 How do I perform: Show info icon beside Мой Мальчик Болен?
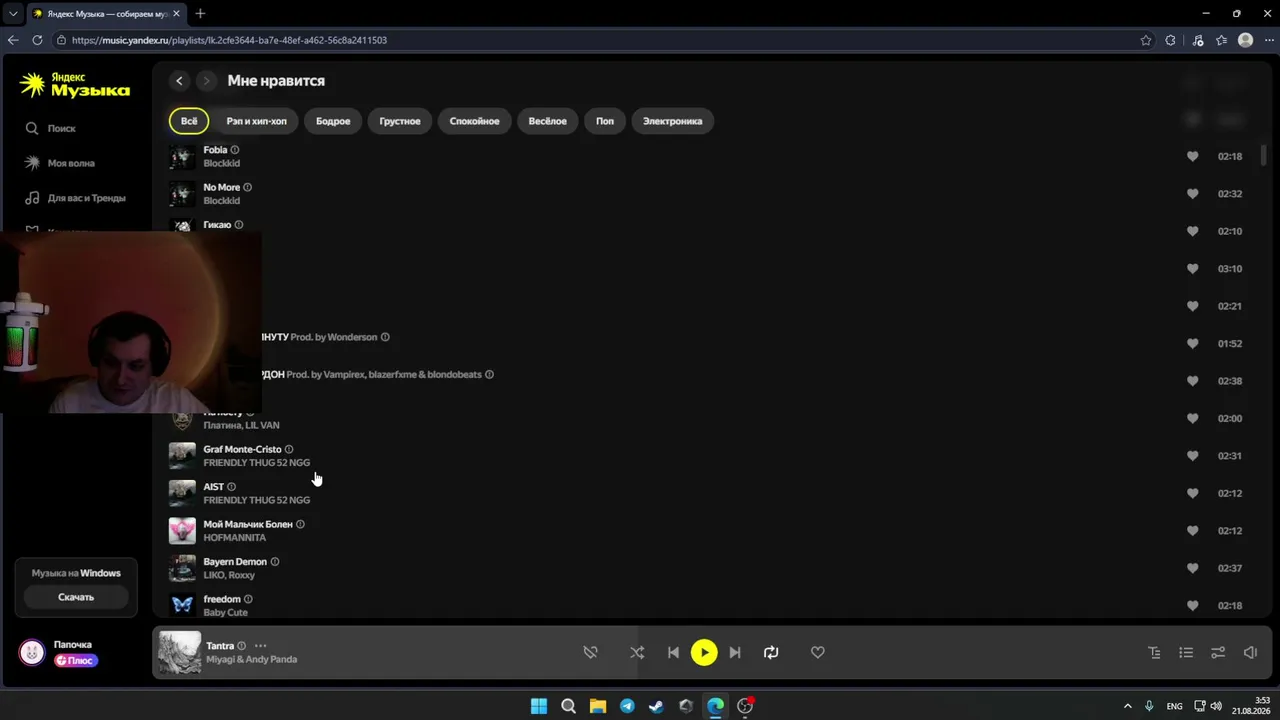300,524
